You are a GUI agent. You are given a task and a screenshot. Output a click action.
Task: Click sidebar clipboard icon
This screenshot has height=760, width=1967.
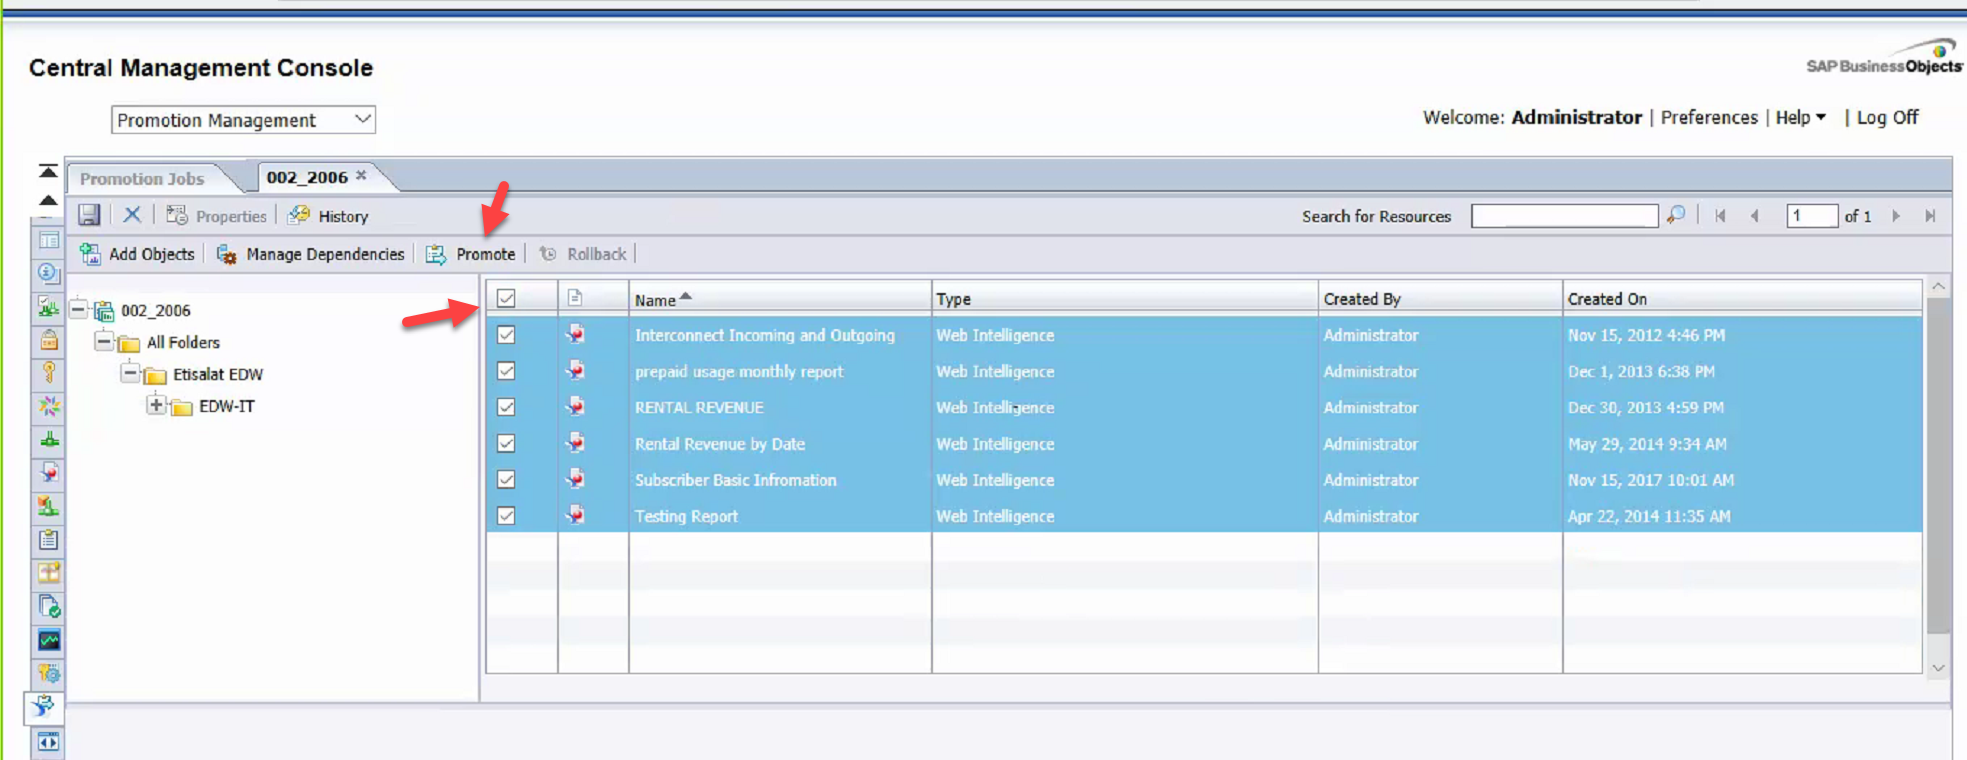[x=48, y=540]
